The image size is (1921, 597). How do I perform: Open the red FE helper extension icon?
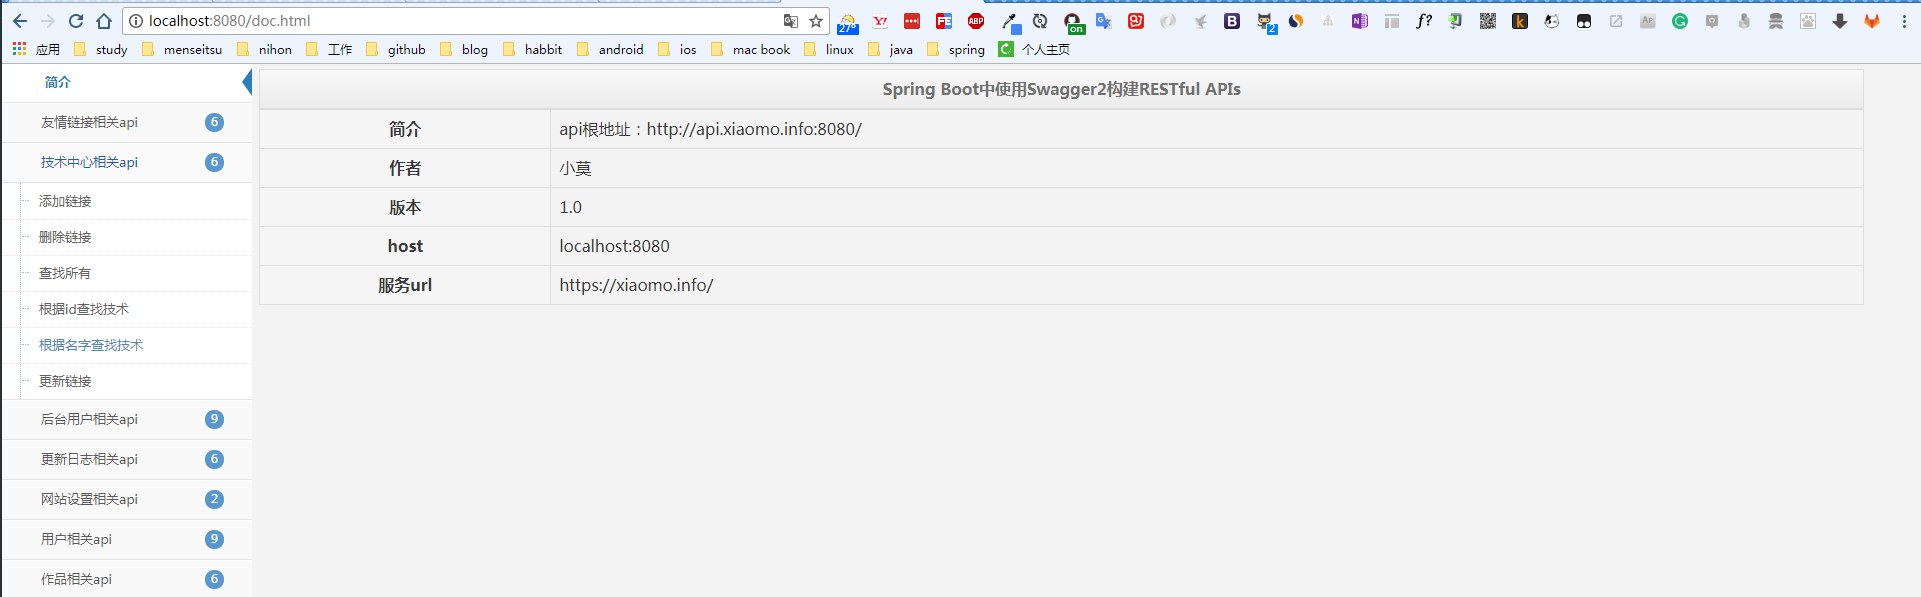(x=944, y=21)
